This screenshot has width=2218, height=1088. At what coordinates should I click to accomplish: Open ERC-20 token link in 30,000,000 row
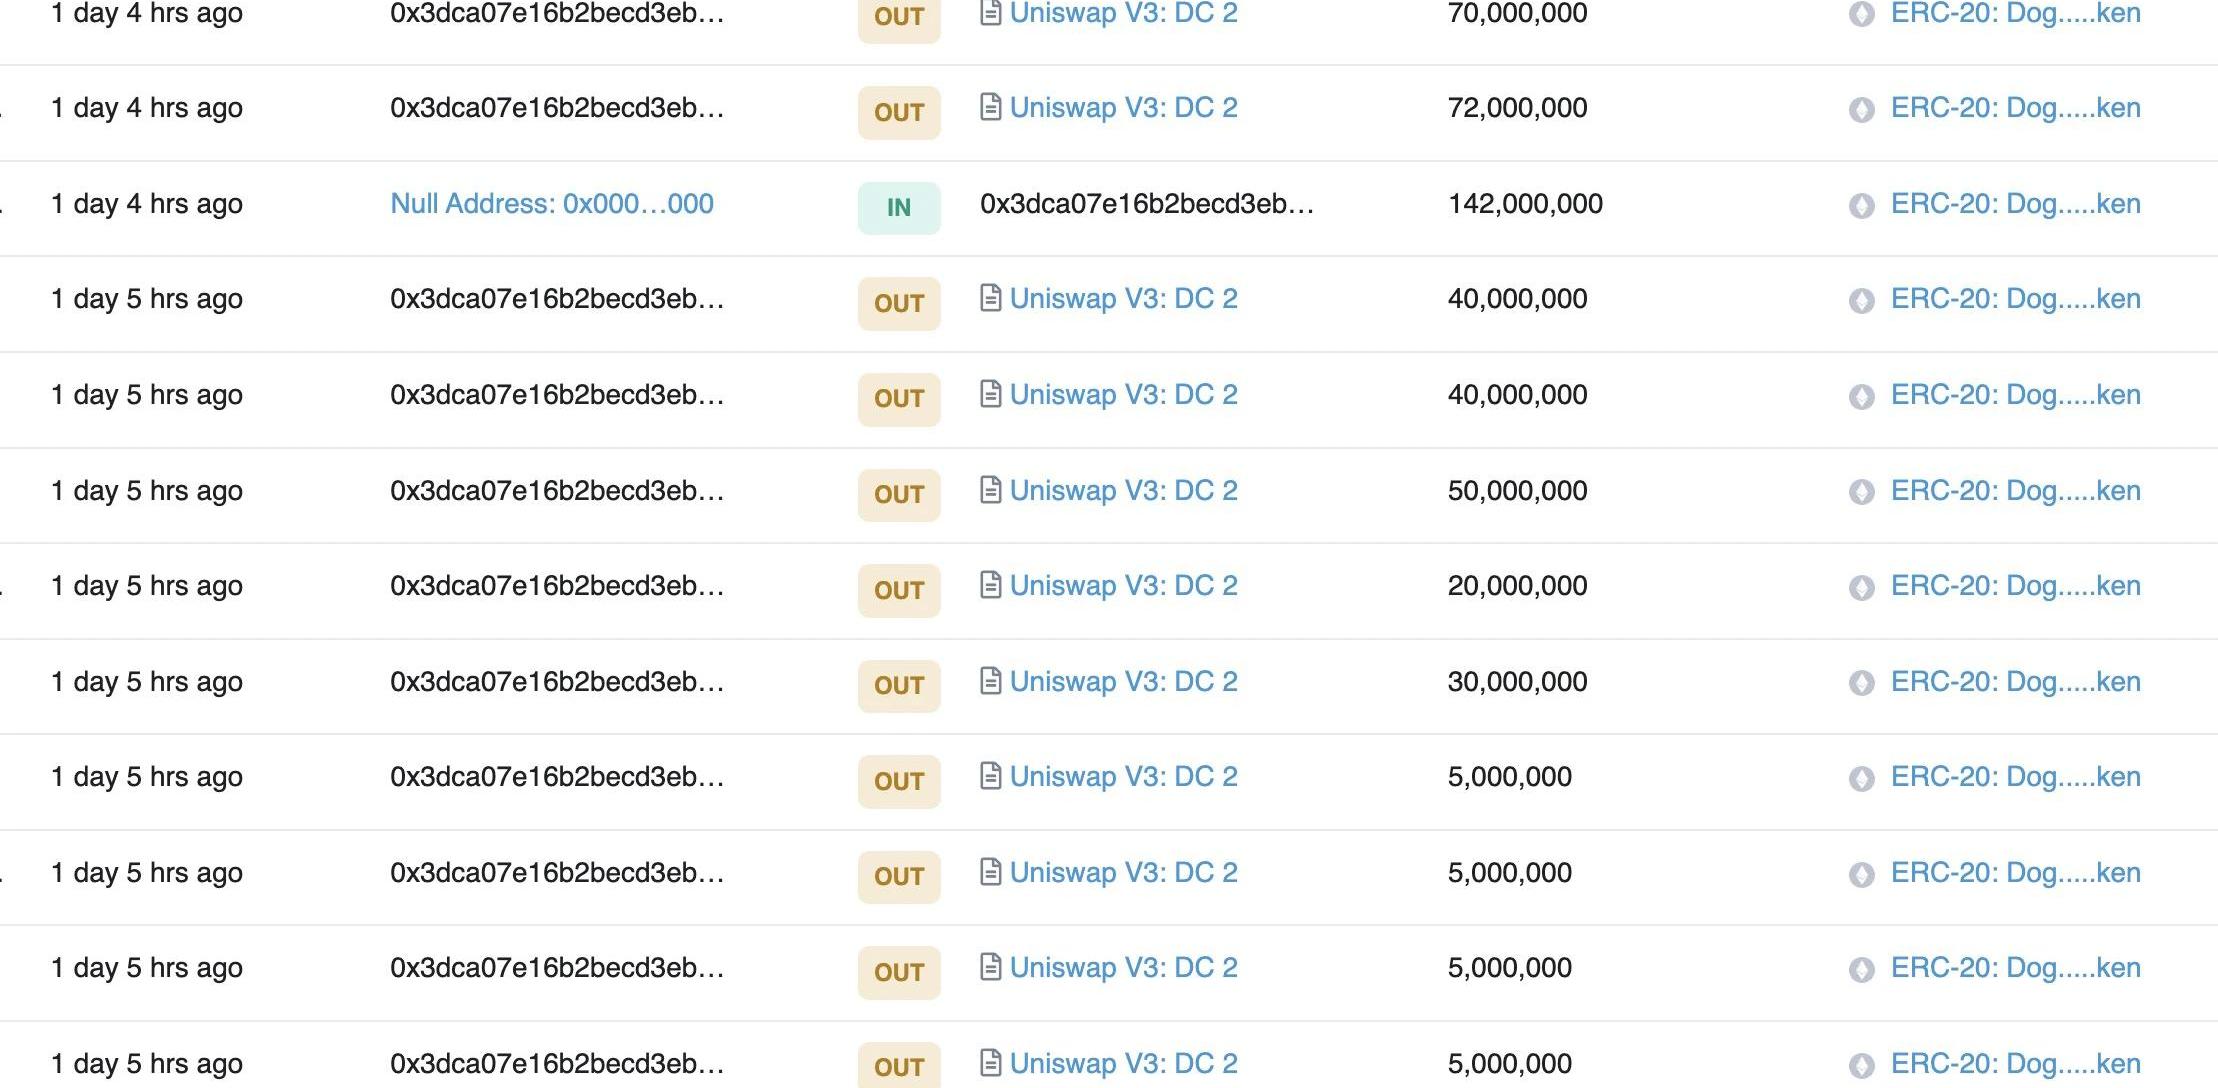(x=2015, y=682)
